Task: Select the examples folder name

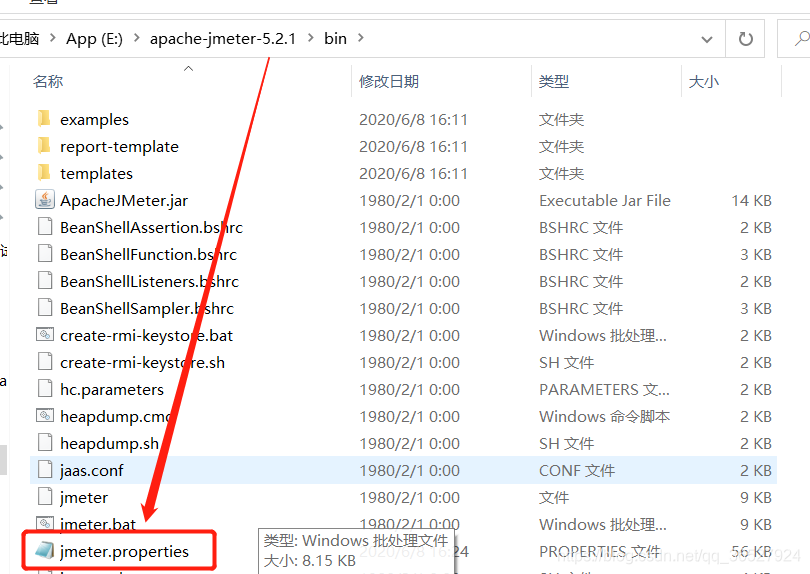Action: (95, 119)
